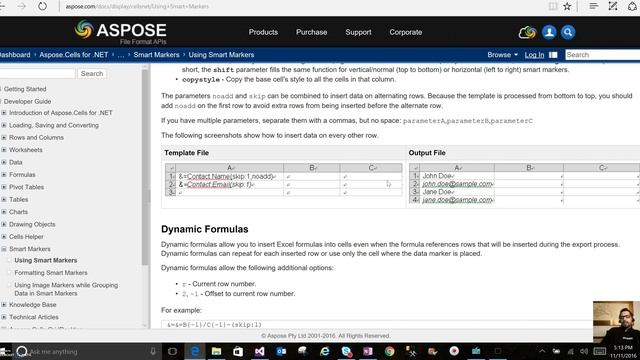Image resolution: width=640 pixels, height=360 pixels.
Task: Click the header Search input field
Action: pos(602,55)
